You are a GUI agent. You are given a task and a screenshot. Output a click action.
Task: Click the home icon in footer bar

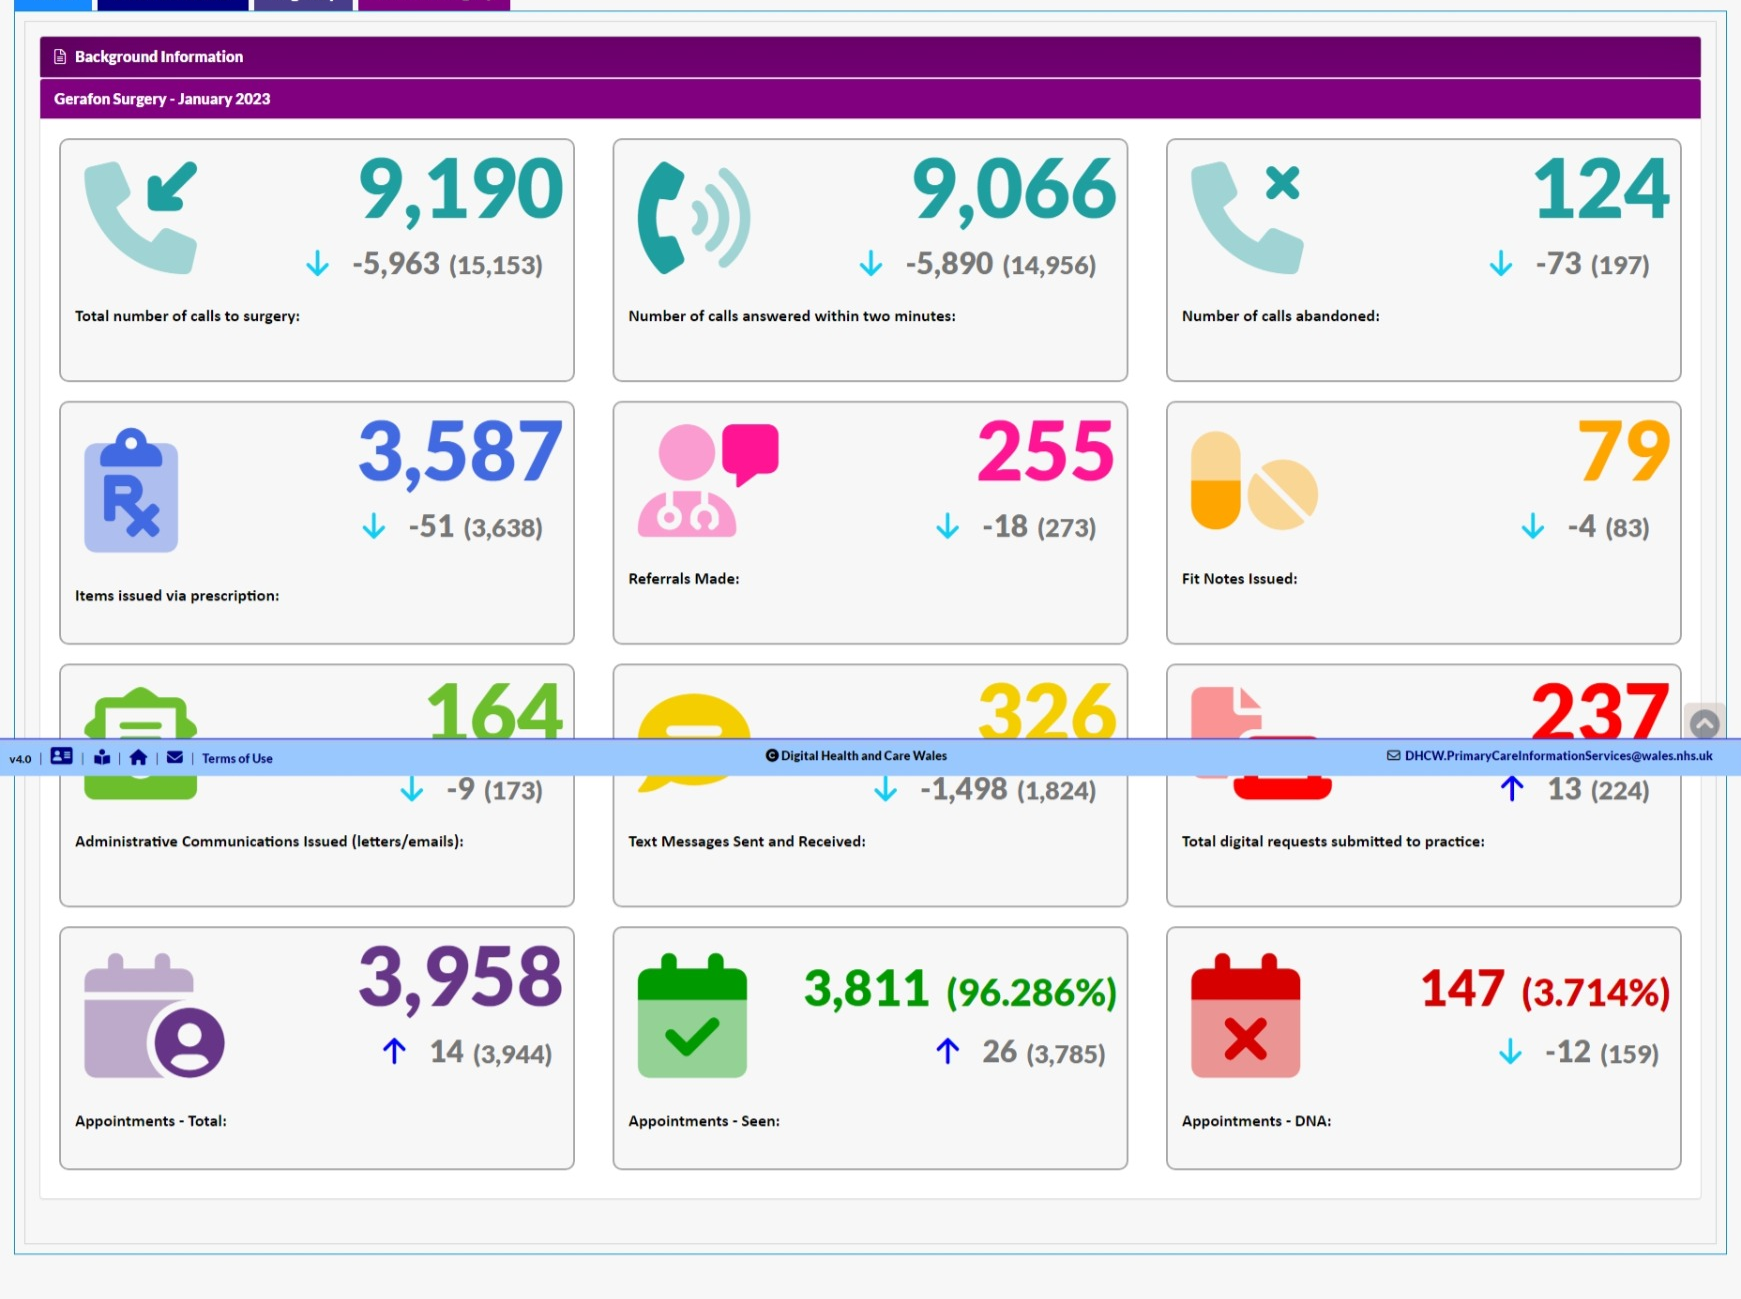(138, 758)
